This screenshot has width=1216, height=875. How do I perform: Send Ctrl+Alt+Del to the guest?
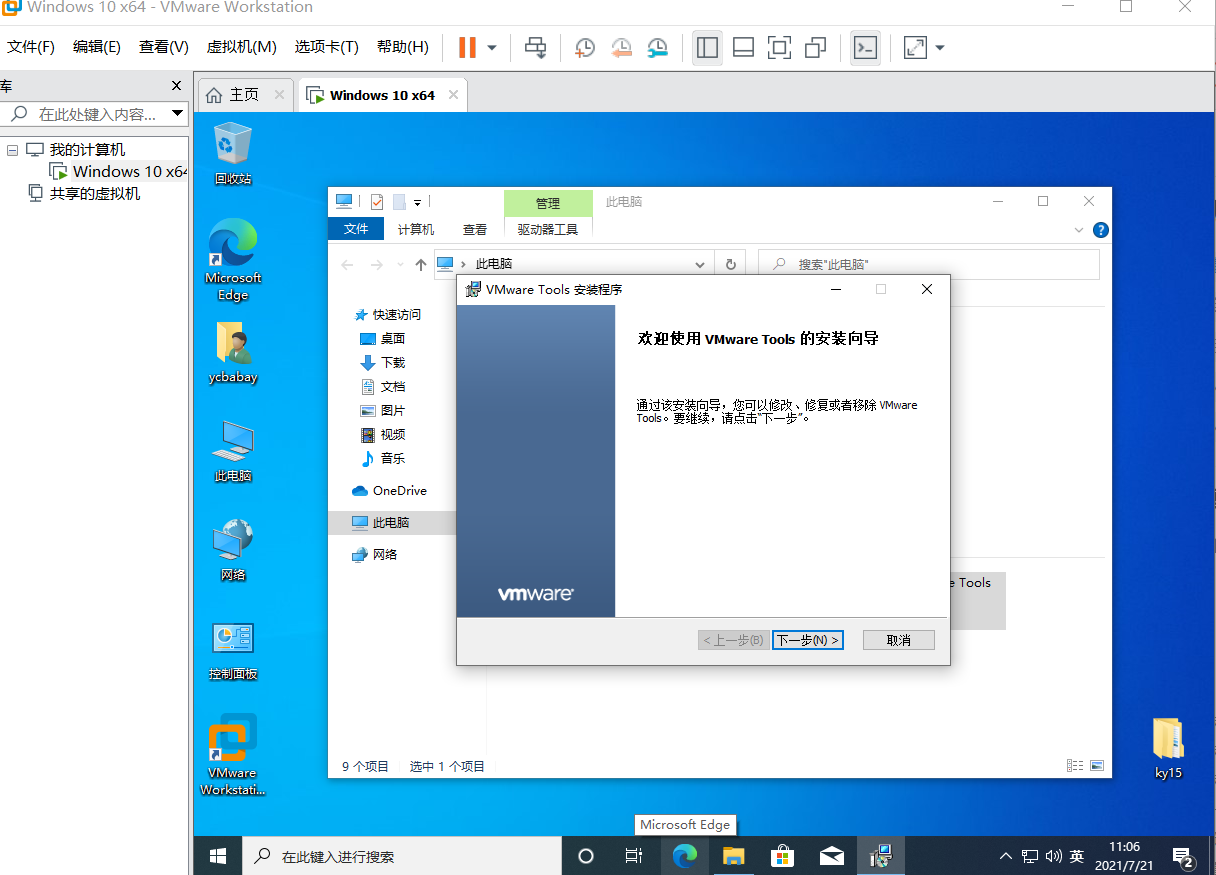(535, 47)
